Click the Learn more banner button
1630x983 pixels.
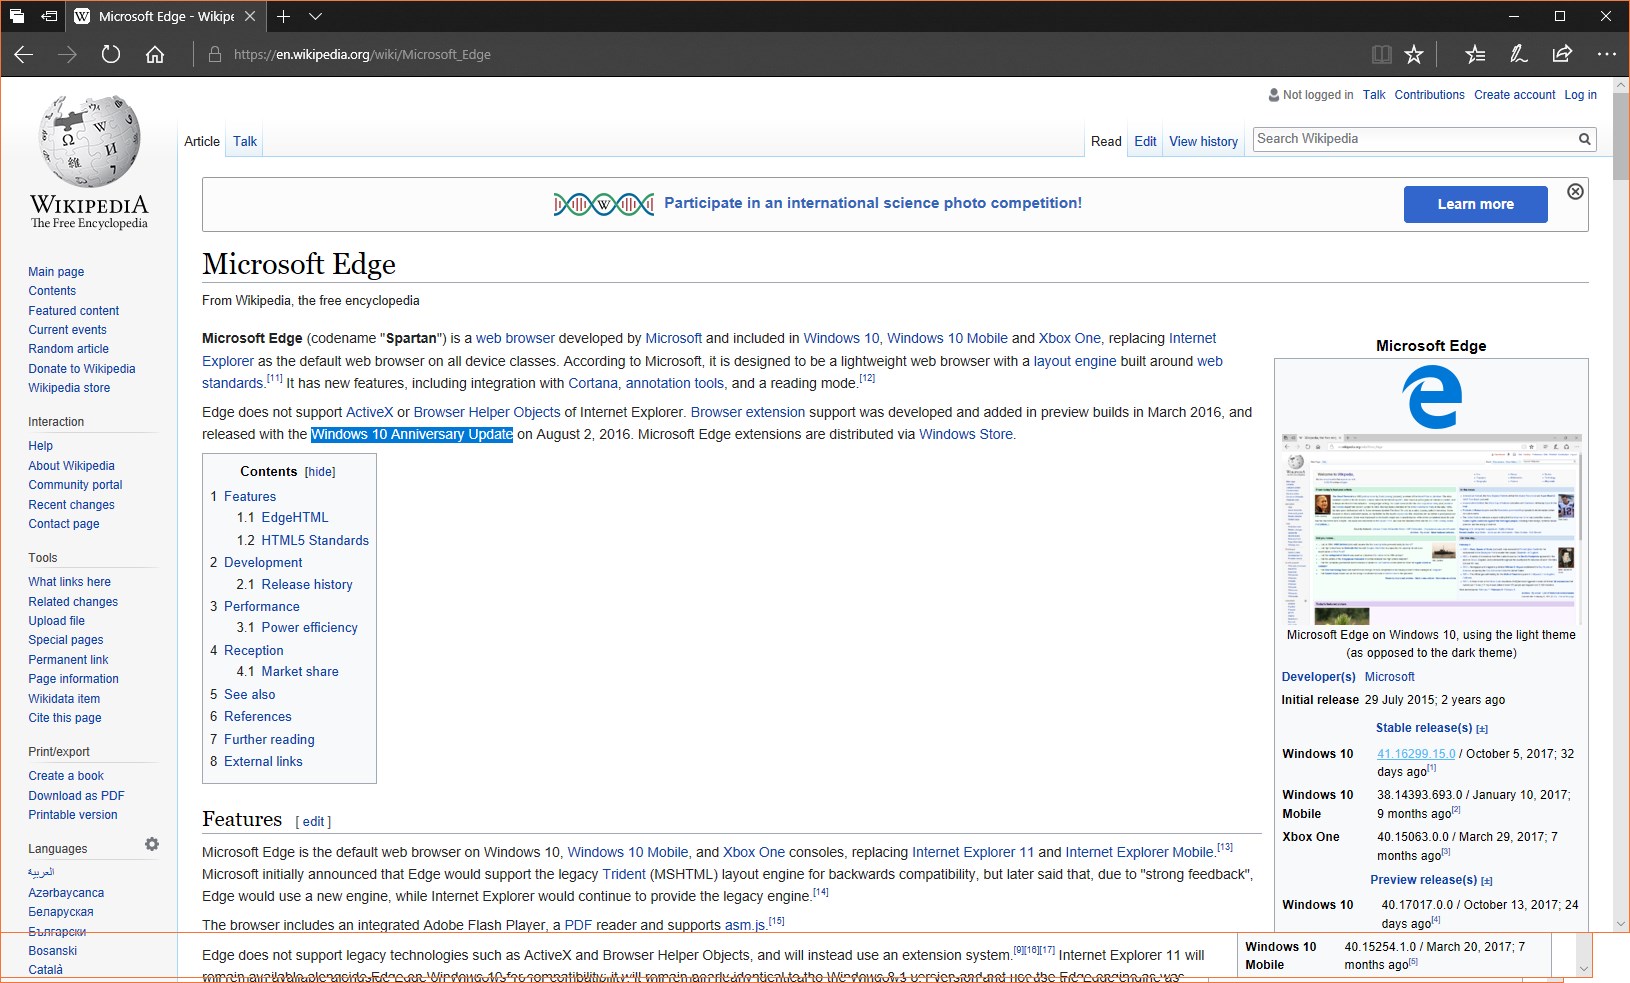pos(1475,204)
